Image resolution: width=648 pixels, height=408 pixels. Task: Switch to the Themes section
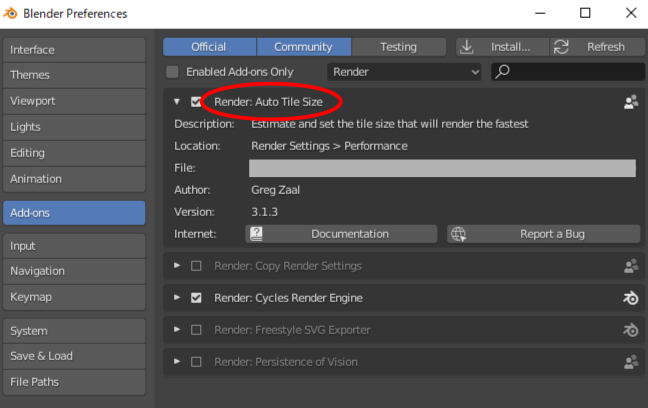[x=74, y=75]
